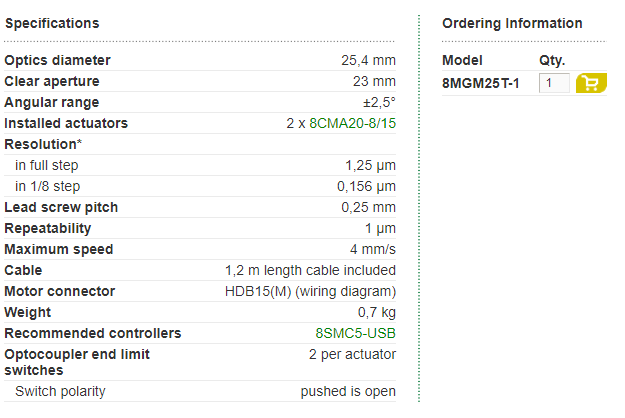
Task: Open the wiring diagram link
Action: tap(345, 291)
